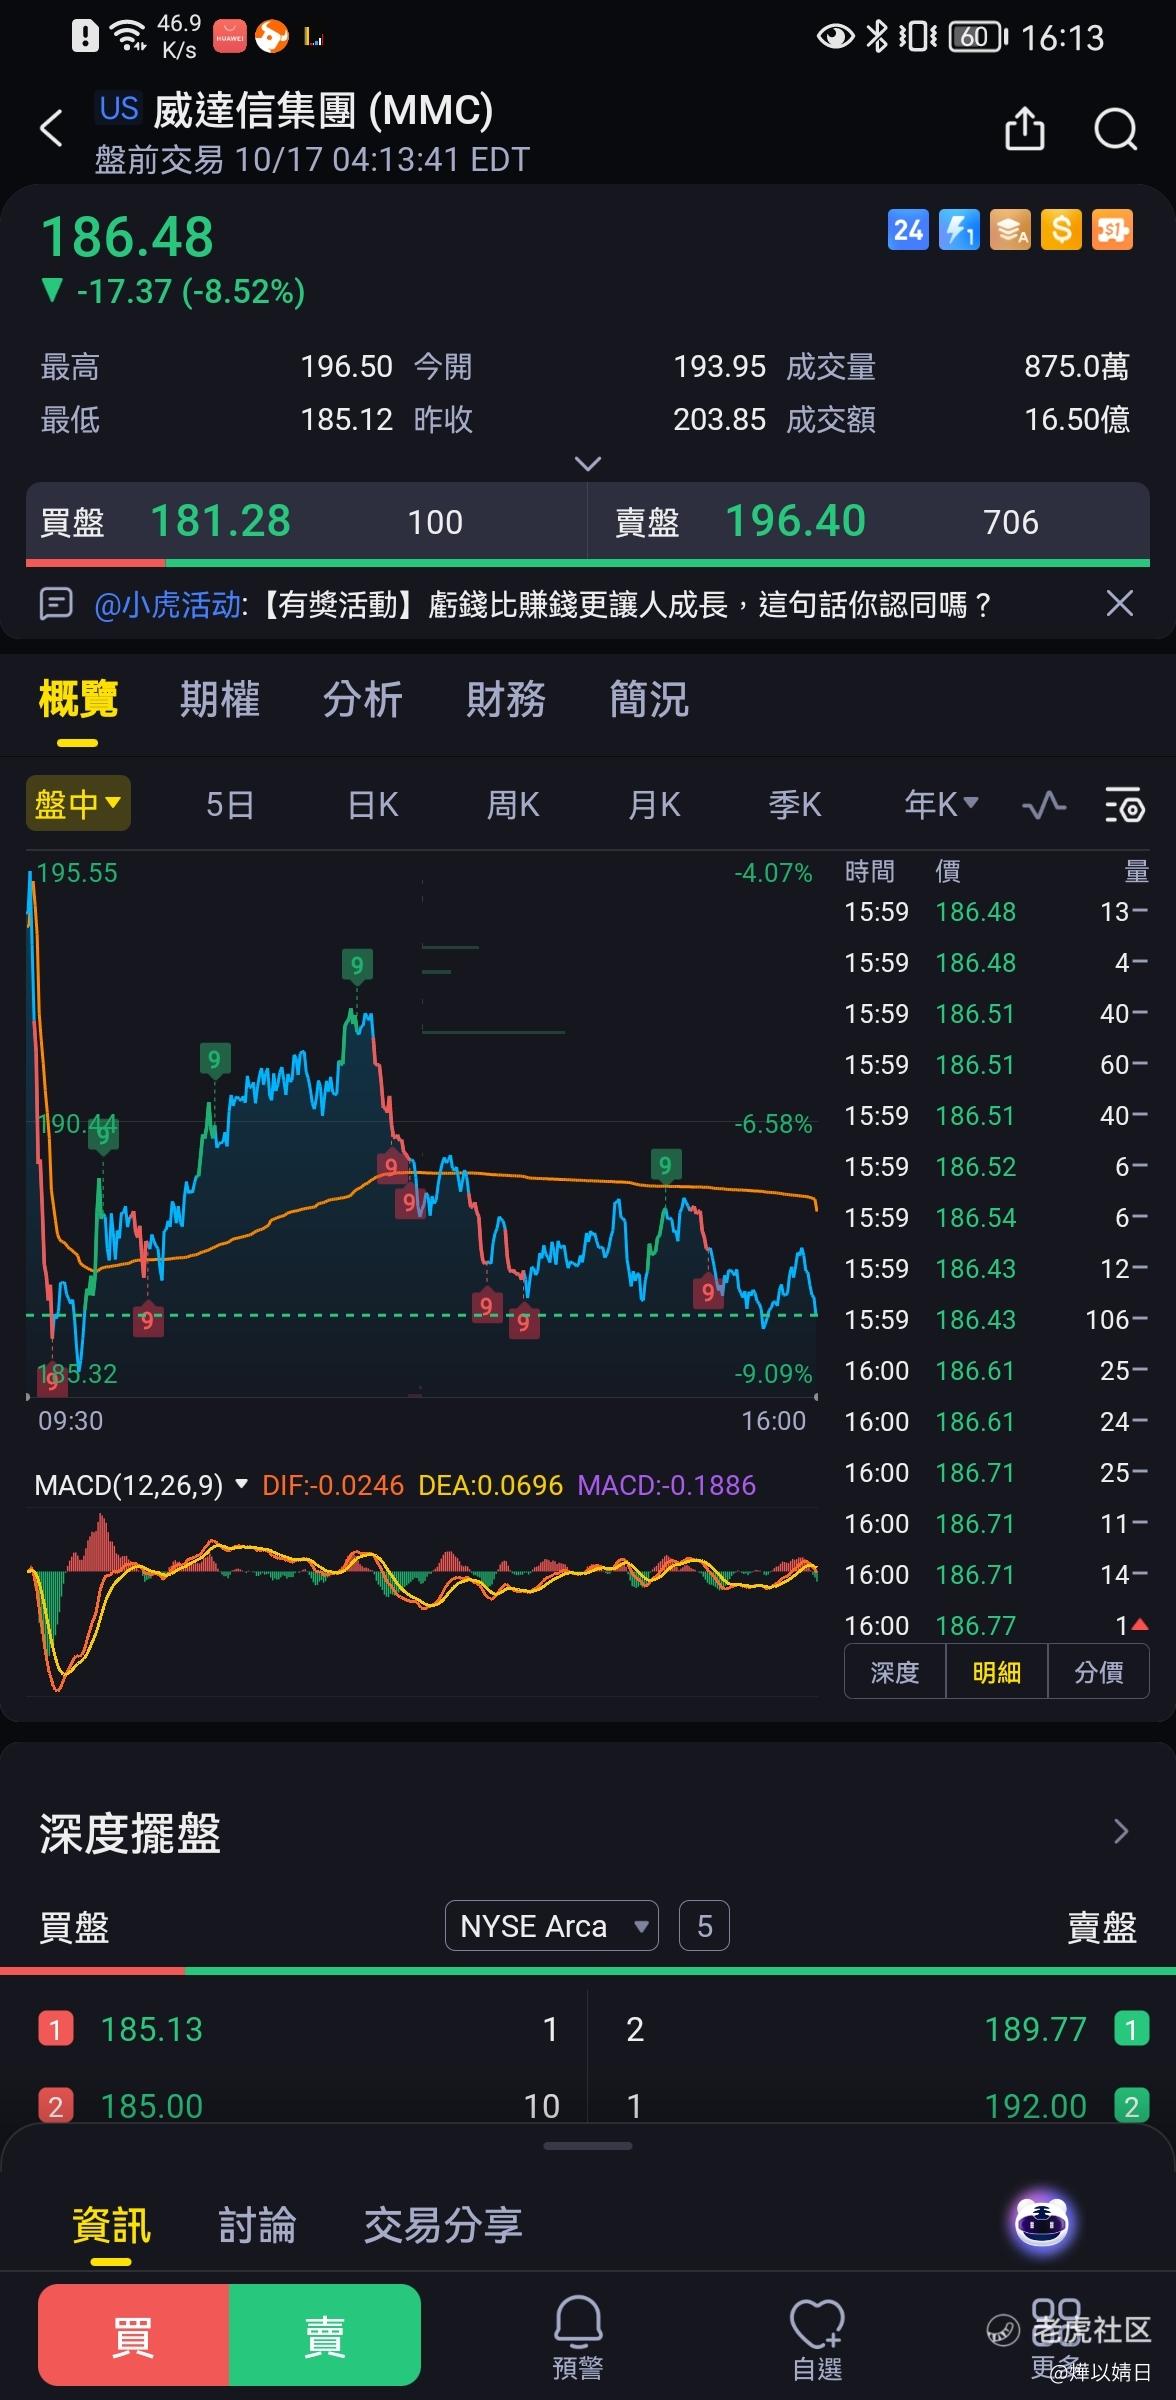
Task: Tap the blue 24-hour trading badge
Action: (908, 230)
